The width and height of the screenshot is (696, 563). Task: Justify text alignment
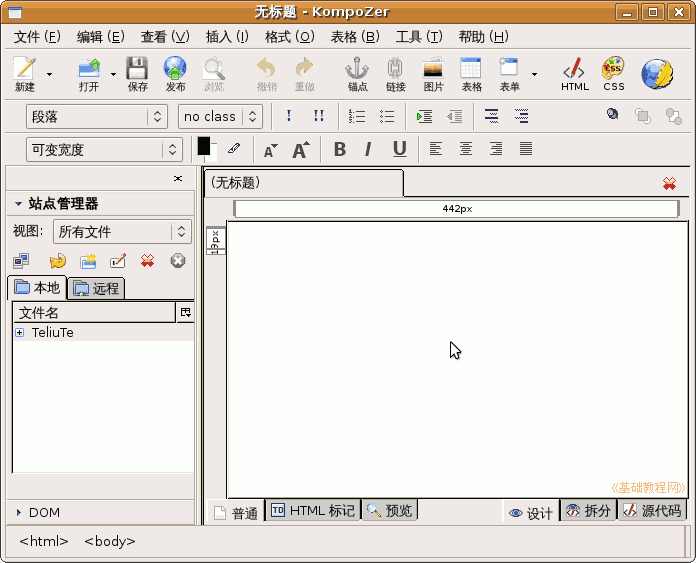pos(526,149)
